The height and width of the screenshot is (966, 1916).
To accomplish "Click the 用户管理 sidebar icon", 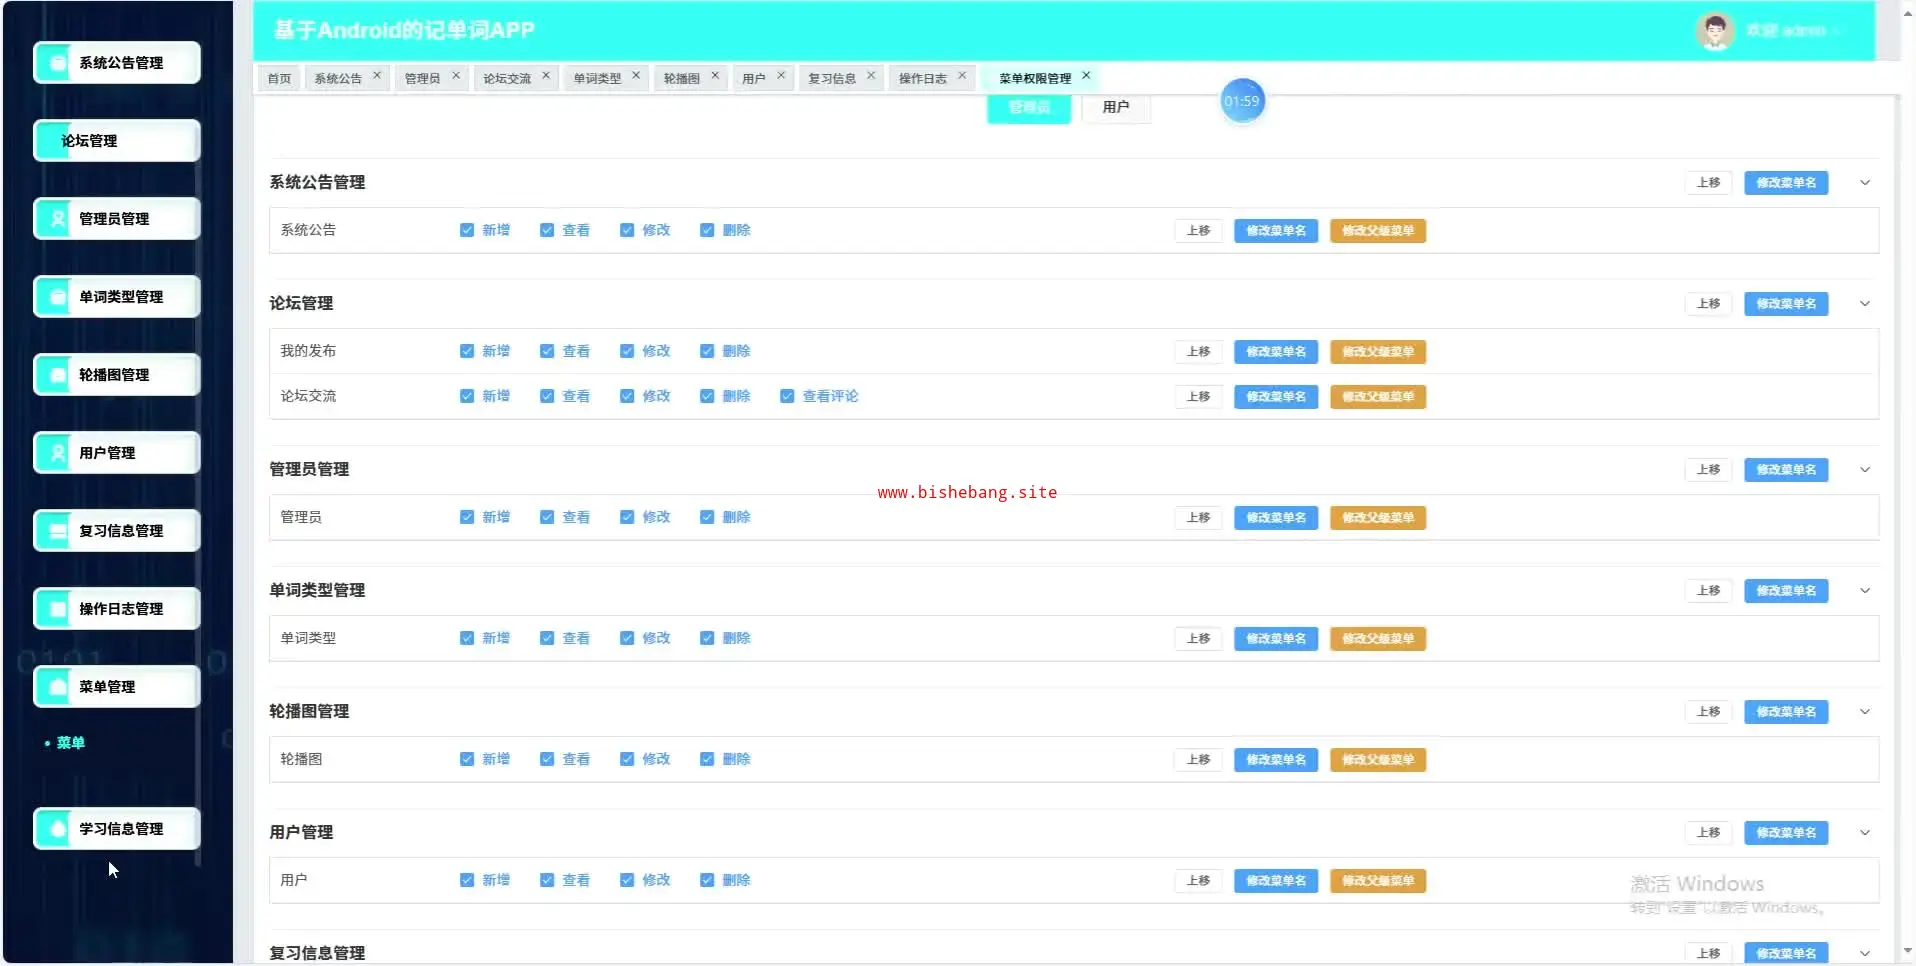I will pyautogui.click(x=57, y=452).
